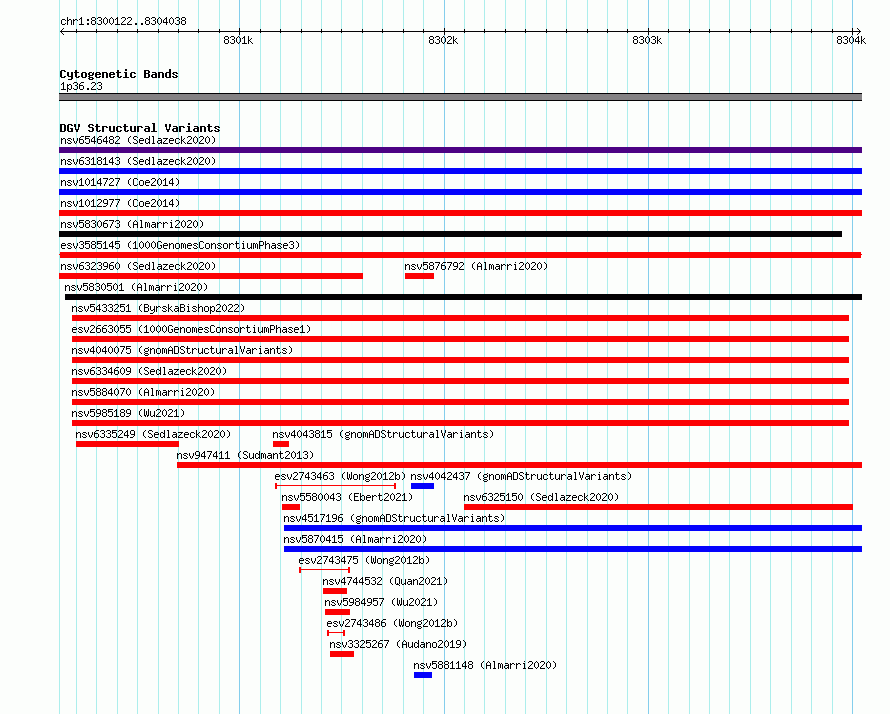
Task: Click the blue bar beneath nsv4042437
Action: 422,486
